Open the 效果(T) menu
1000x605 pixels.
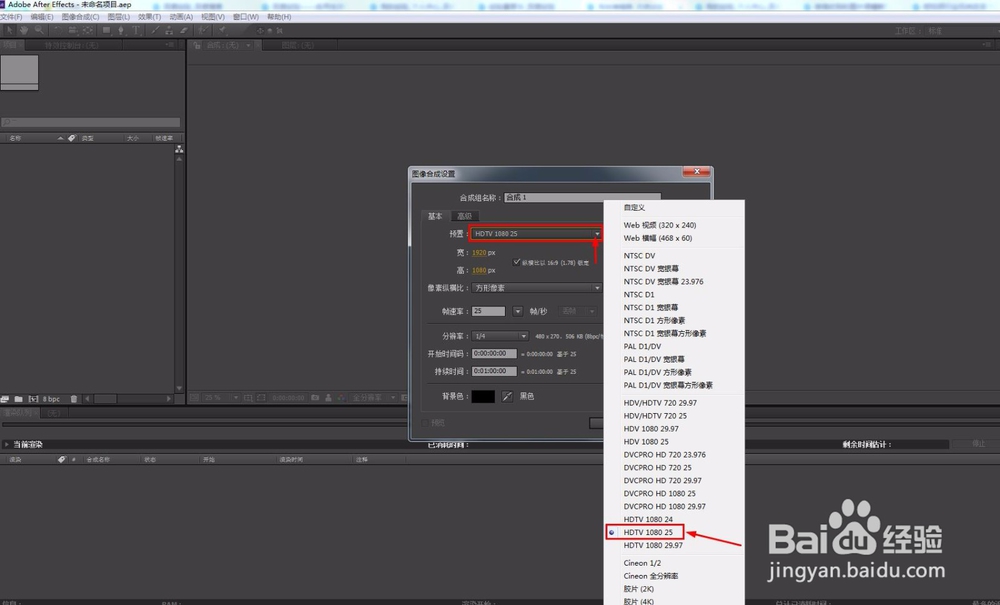click(x=149, y=17)
